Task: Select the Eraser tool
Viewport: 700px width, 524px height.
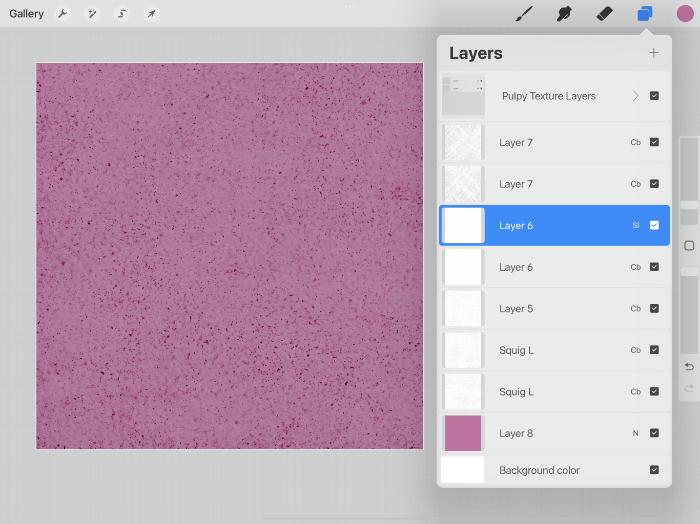Action: click(604, 14)
